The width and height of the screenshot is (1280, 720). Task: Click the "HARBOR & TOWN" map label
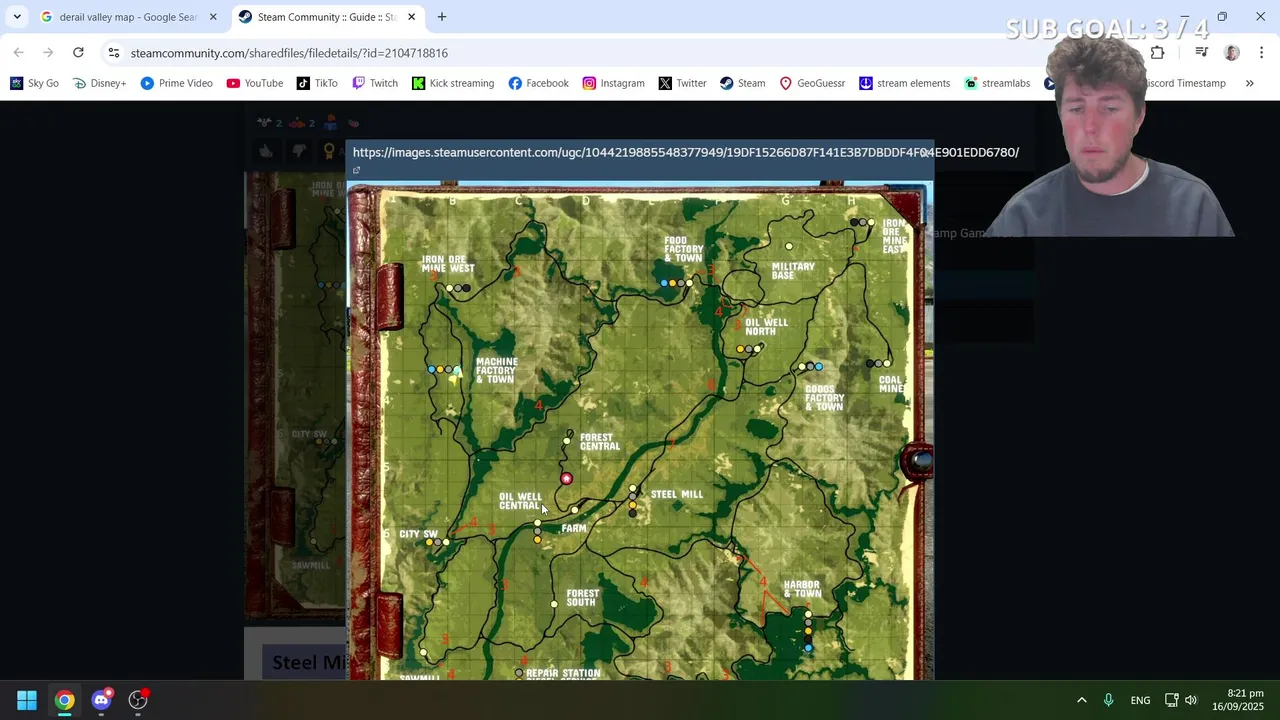click(x=802, y=589)
